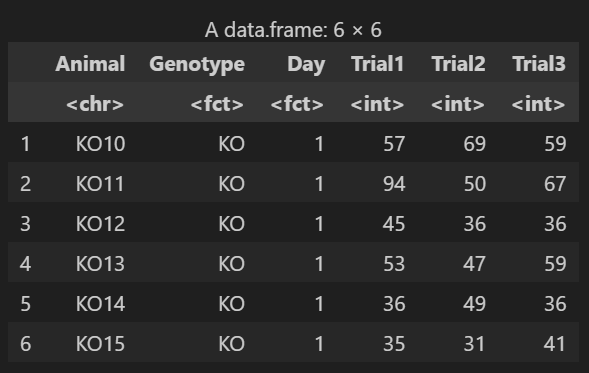Click the data.frame title caption
This screenshot has height=373, width=589.
(293, 30)
